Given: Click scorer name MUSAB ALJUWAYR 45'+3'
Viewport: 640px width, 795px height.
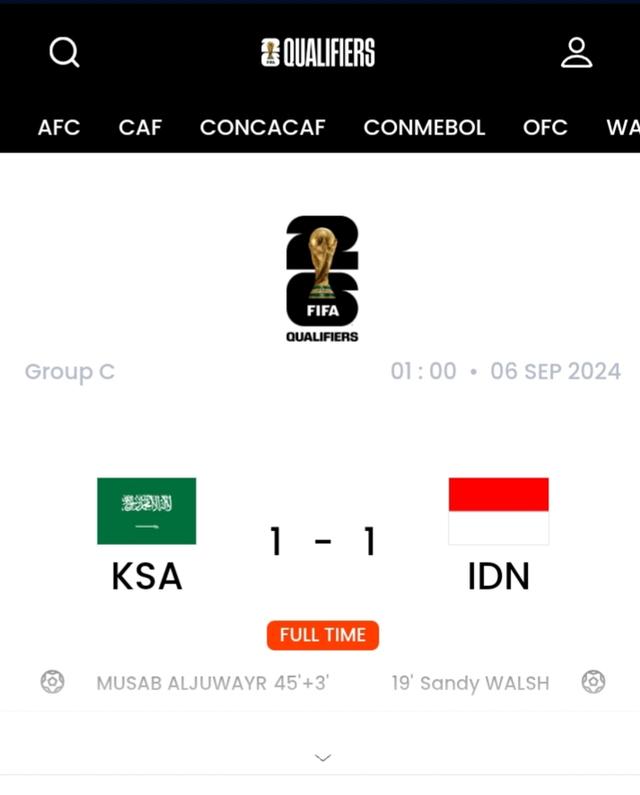Looking at the screenshot, I should pyautogui.click(x=213, y=683).
